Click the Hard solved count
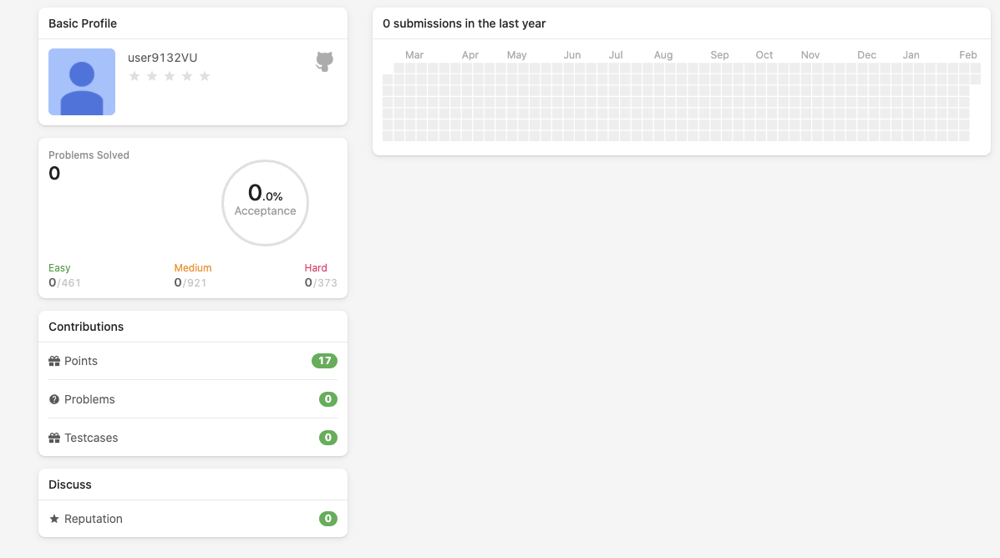The width and height of the screenshot is (1000, 558). (321, 283)
